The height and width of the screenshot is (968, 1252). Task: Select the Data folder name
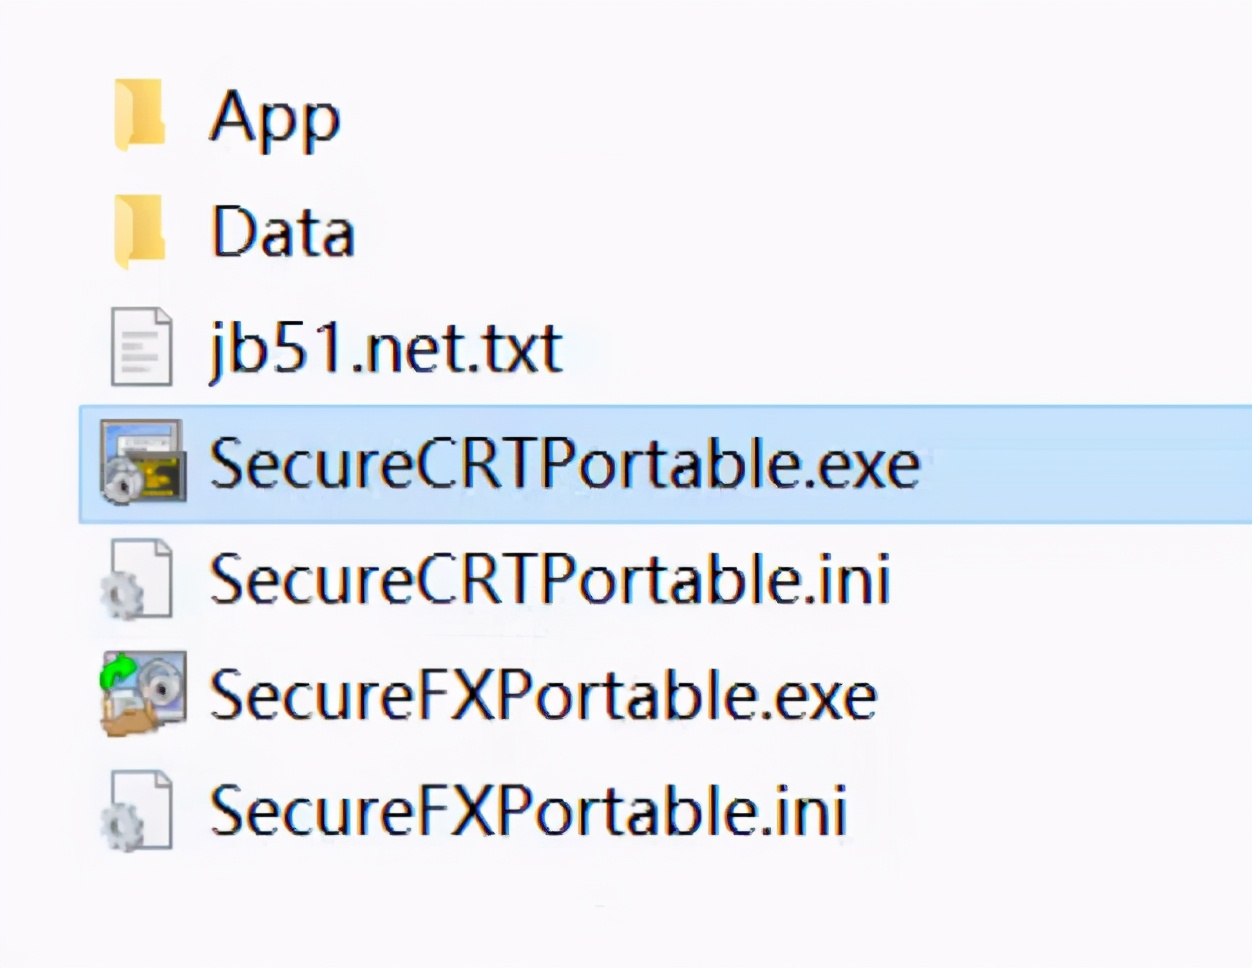click(x=282, y=233)
